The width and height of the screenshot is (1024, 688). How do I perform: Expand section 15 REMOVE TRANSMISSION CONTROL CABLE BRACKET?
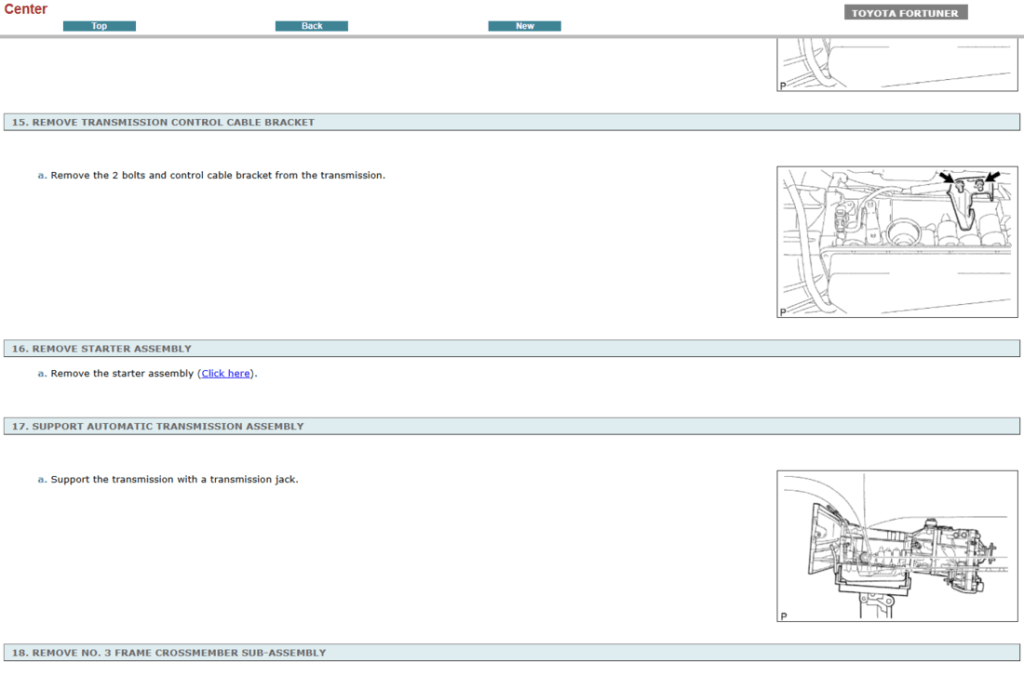pyautogui.click(x=512, y=122)
